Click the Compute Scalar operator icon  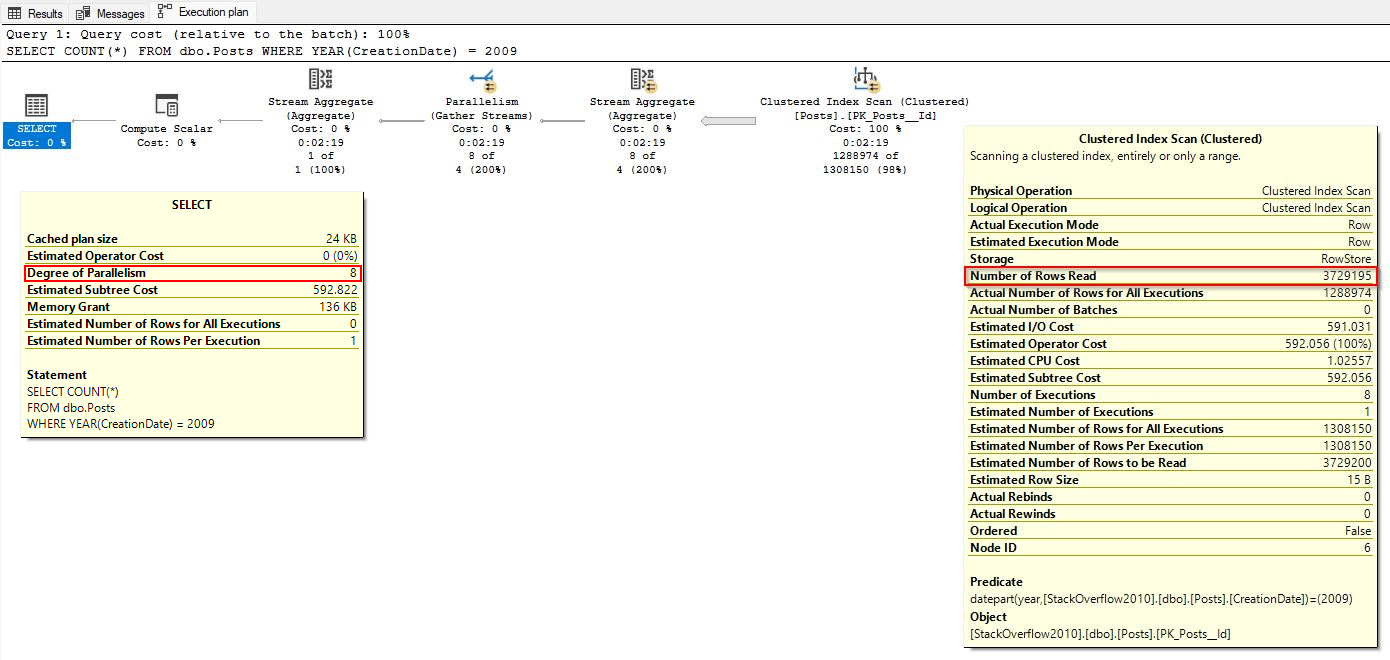coord(166,106)
